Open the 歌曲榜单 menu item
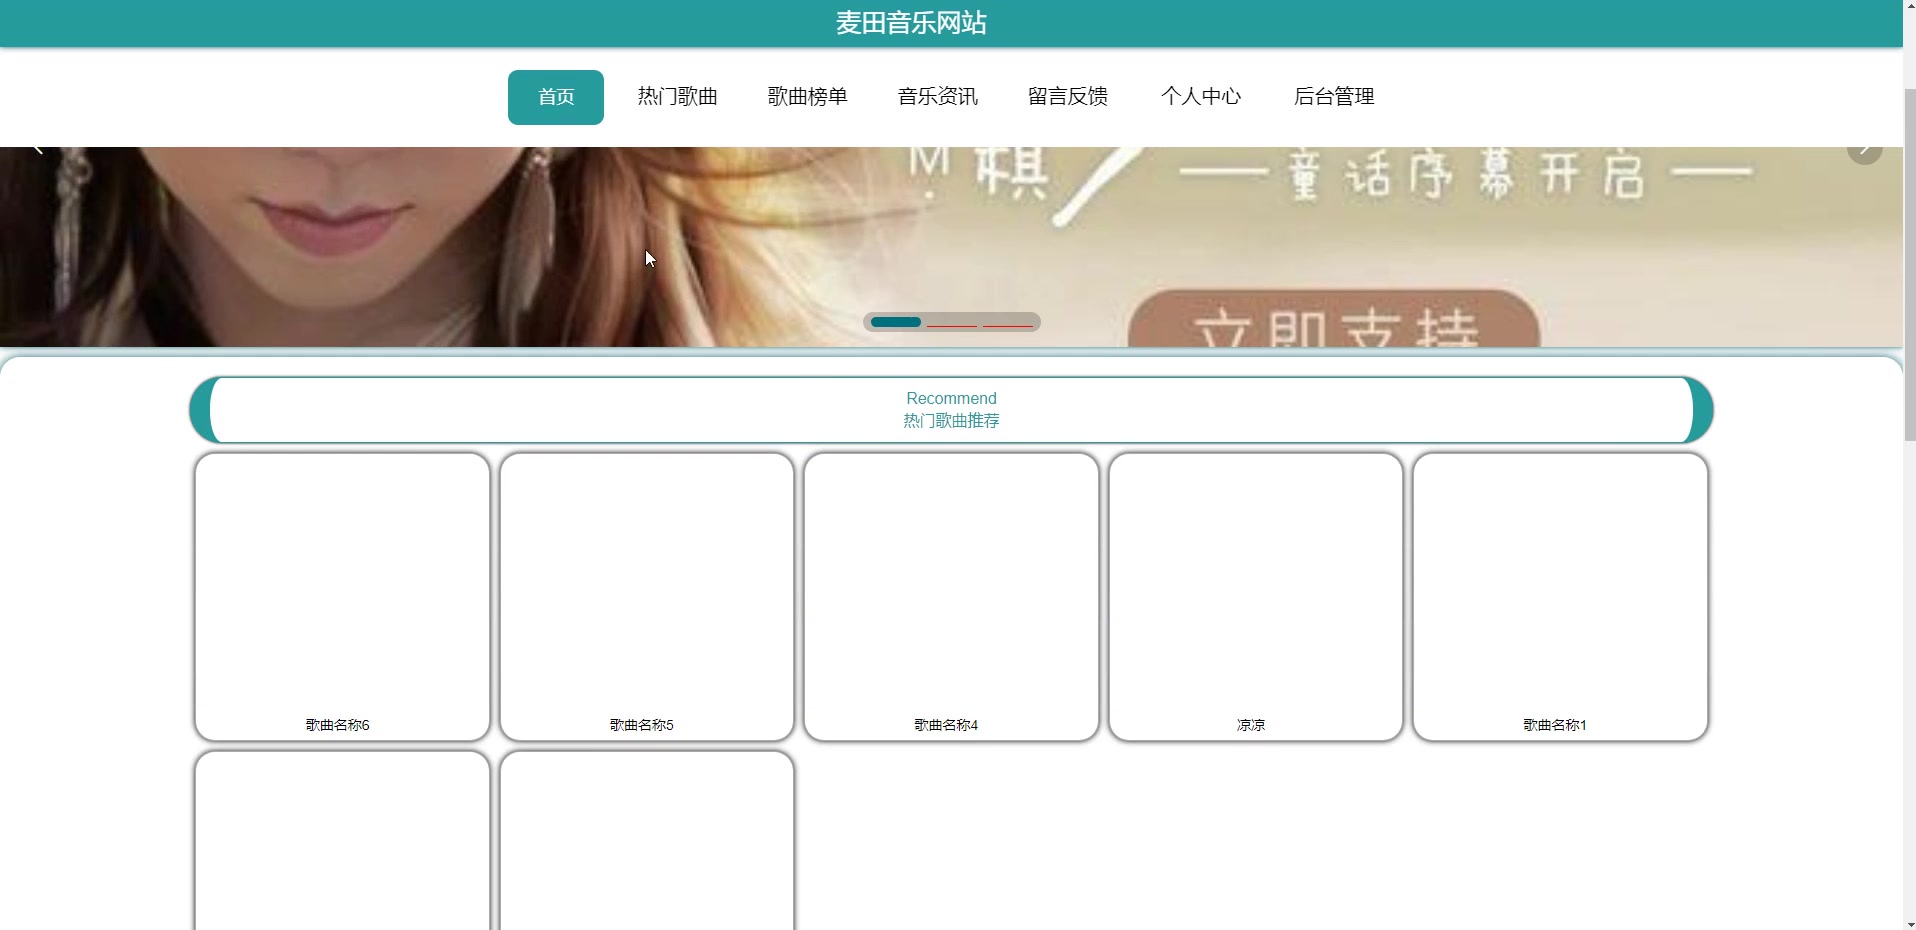The image size is (1916, 930). click(x=808, y=97)
